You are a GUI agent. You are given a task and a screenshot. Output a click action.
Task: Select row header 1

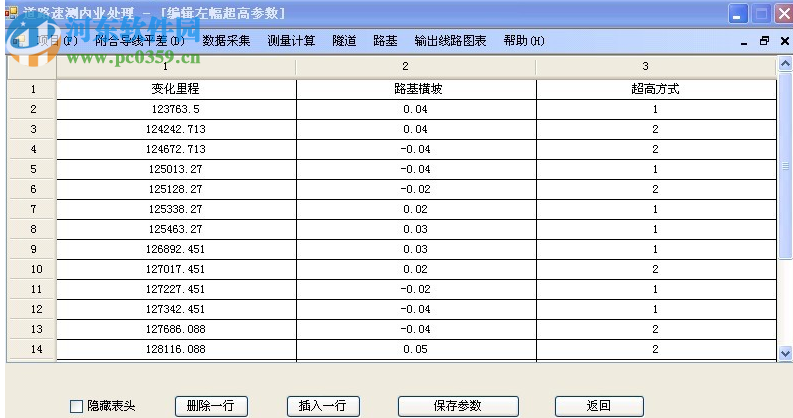coord(32,89)
